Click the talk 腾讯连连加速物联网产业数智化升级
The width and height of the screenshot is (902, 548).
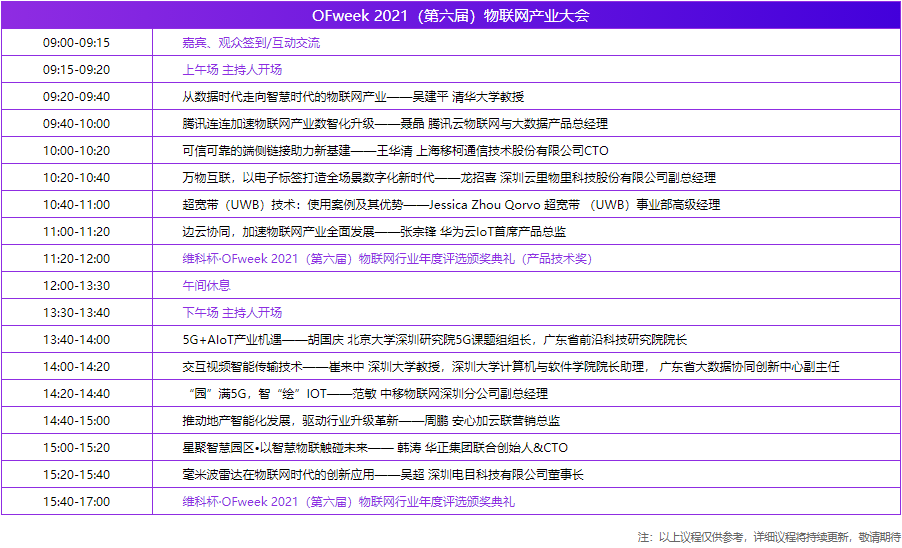395,124
